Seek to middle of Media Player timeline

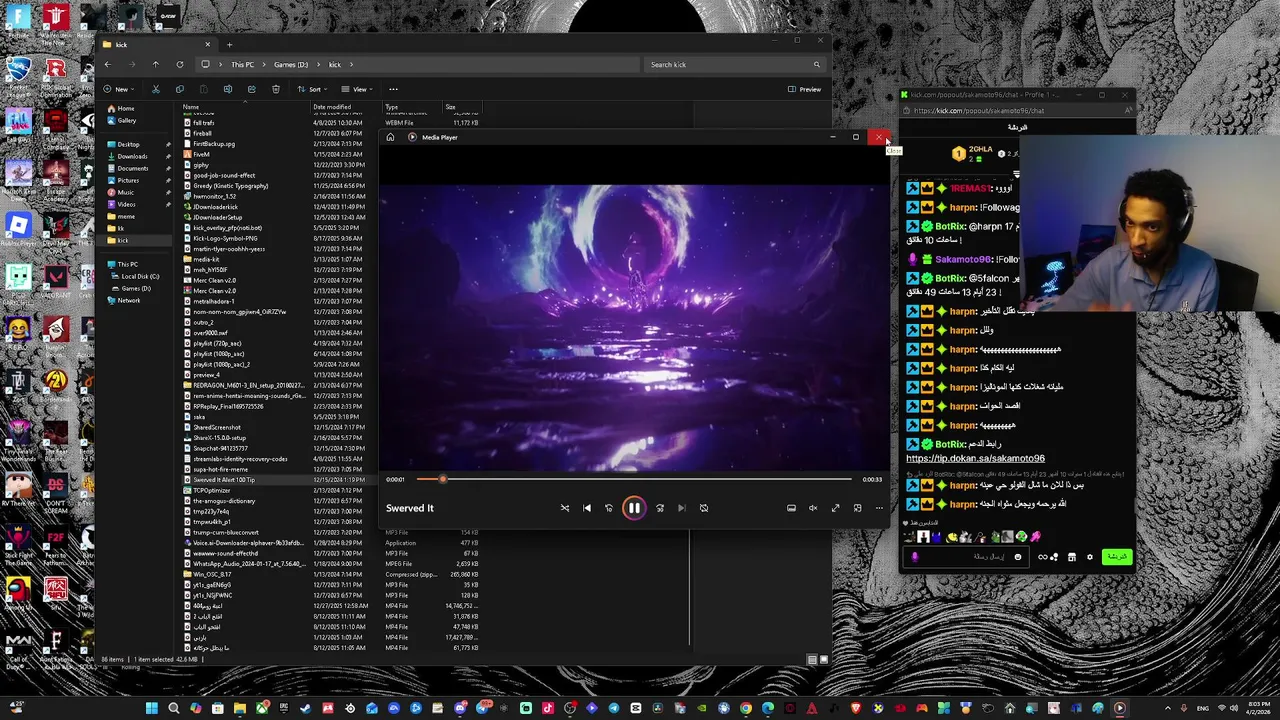[x=634, y=479]
